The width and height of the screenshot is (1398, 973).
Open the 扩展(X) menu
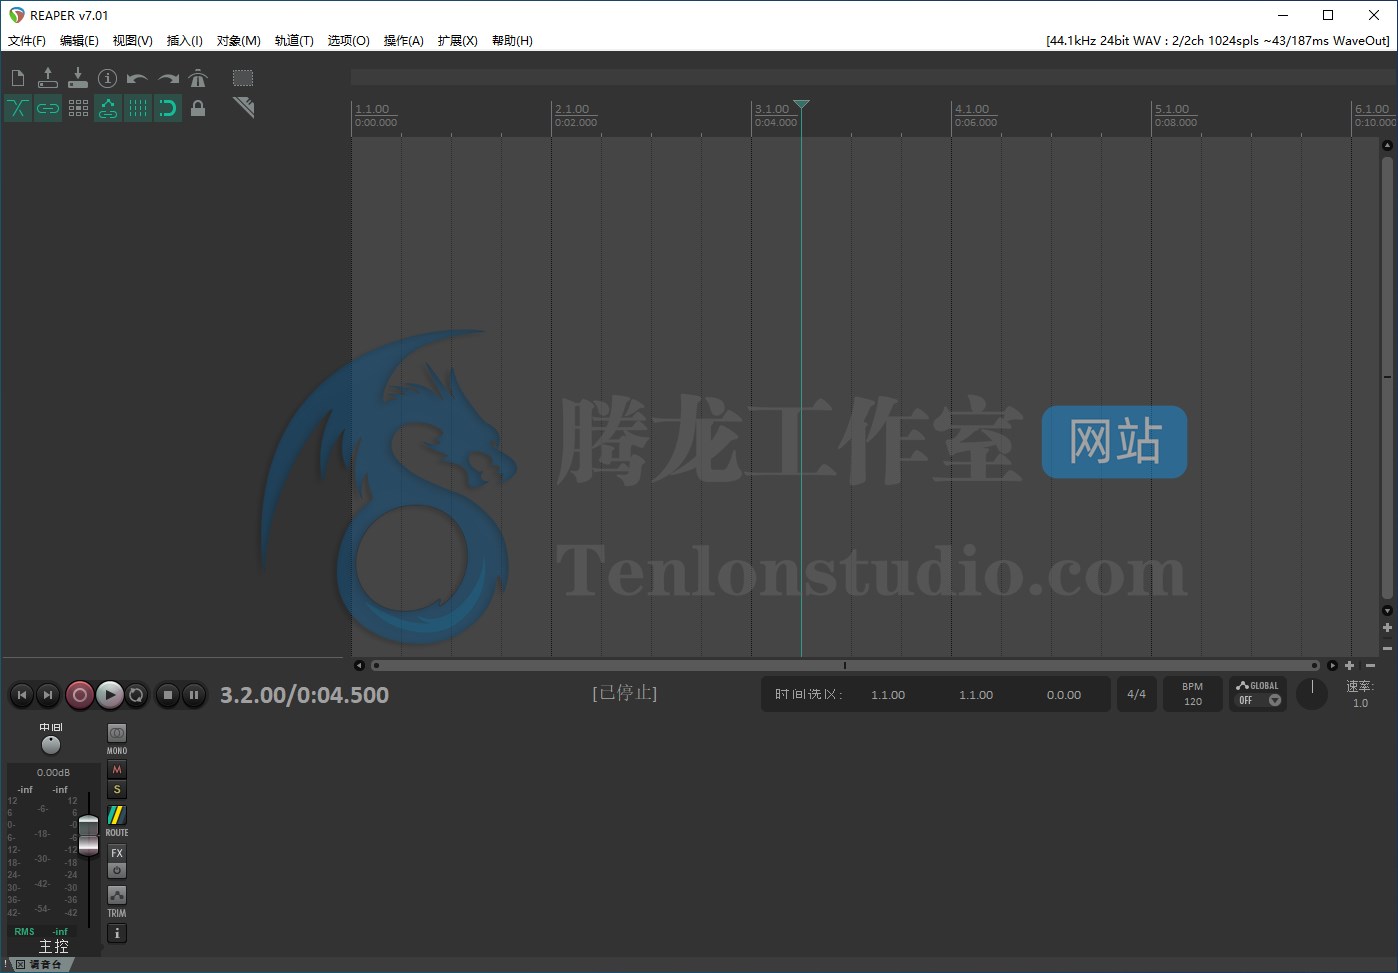click(x=457, y=41)
